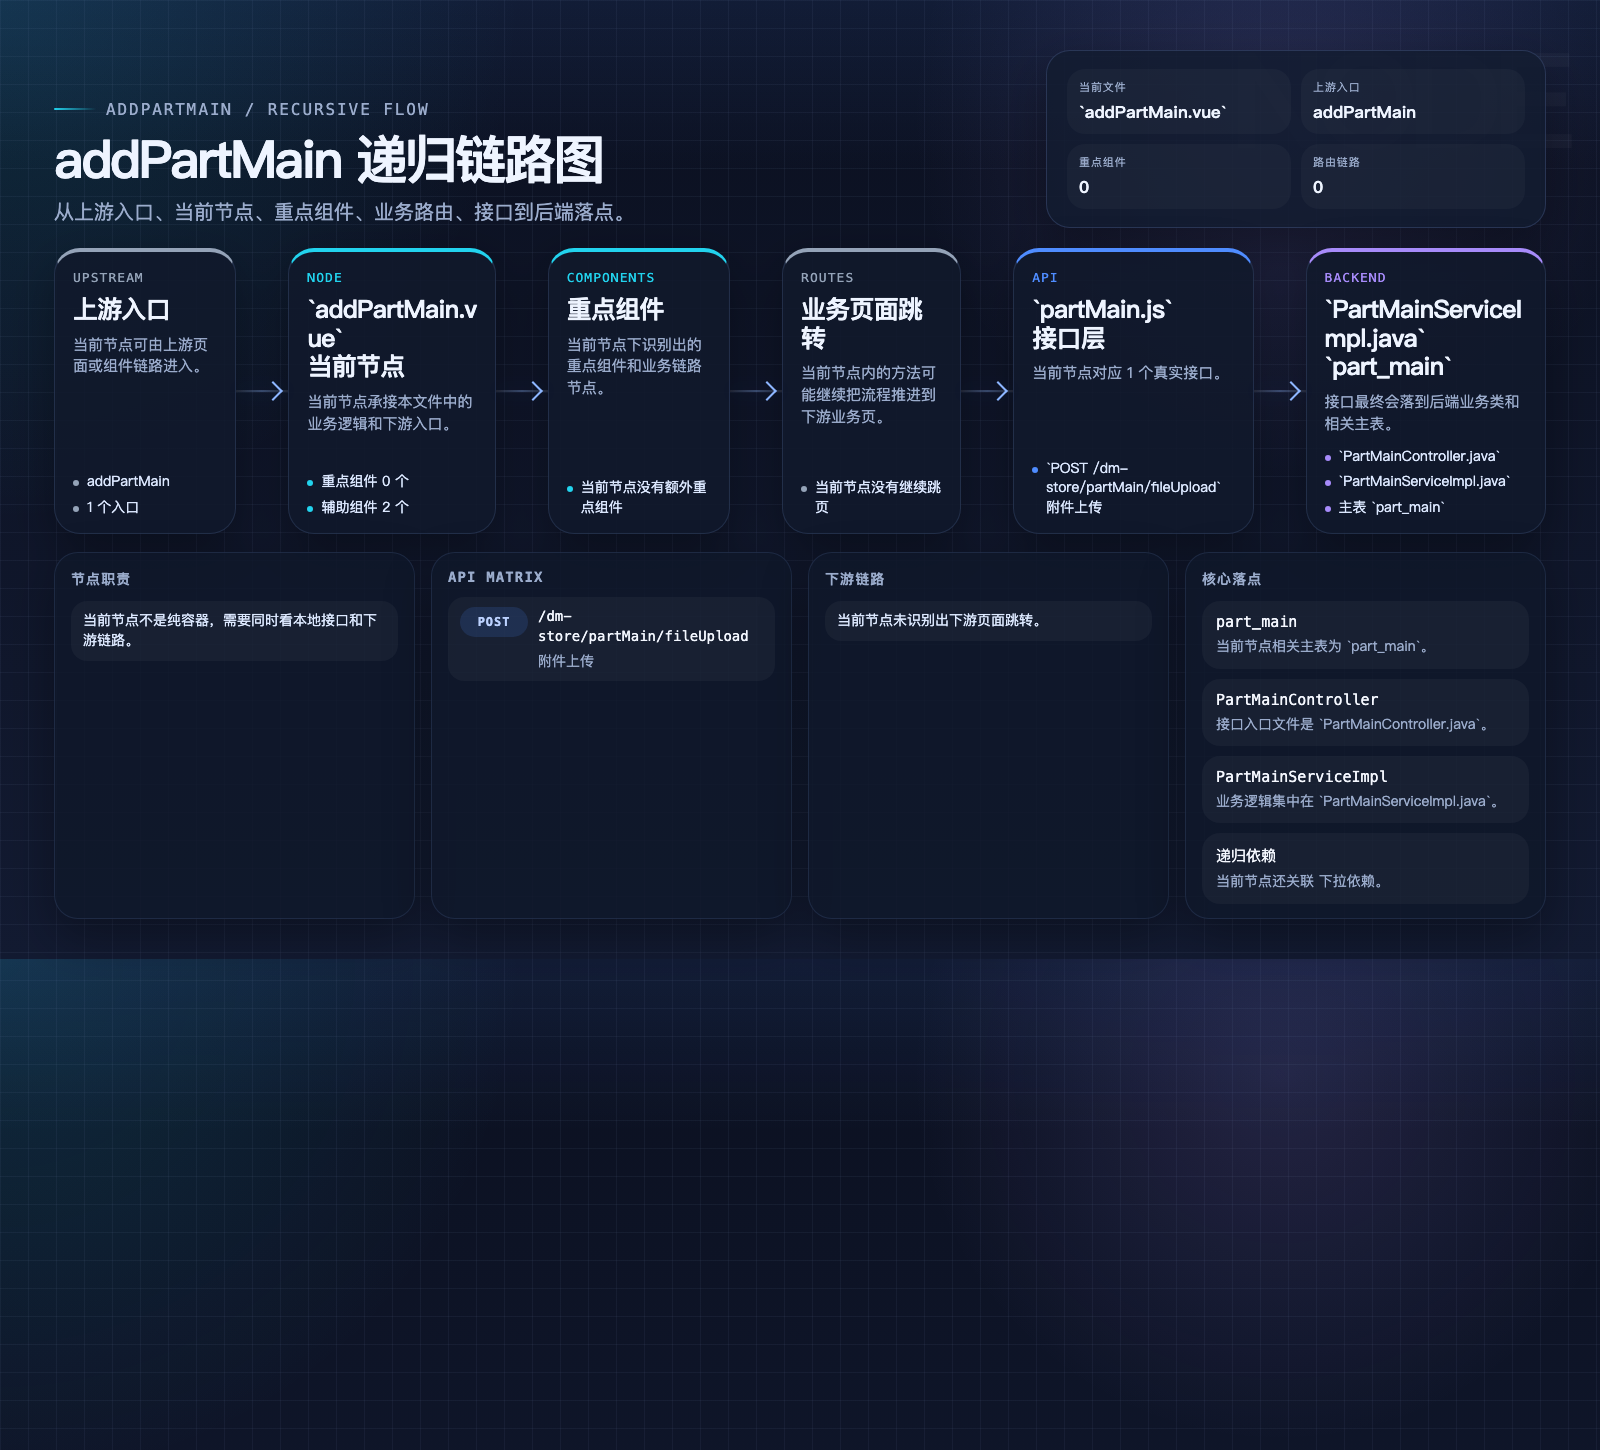Click the 'ADDPARTMAIN / RECURSIVE FLOW' breadcrumb label
Viewport: 1600px width, 1450px height.
click(267, 109)
